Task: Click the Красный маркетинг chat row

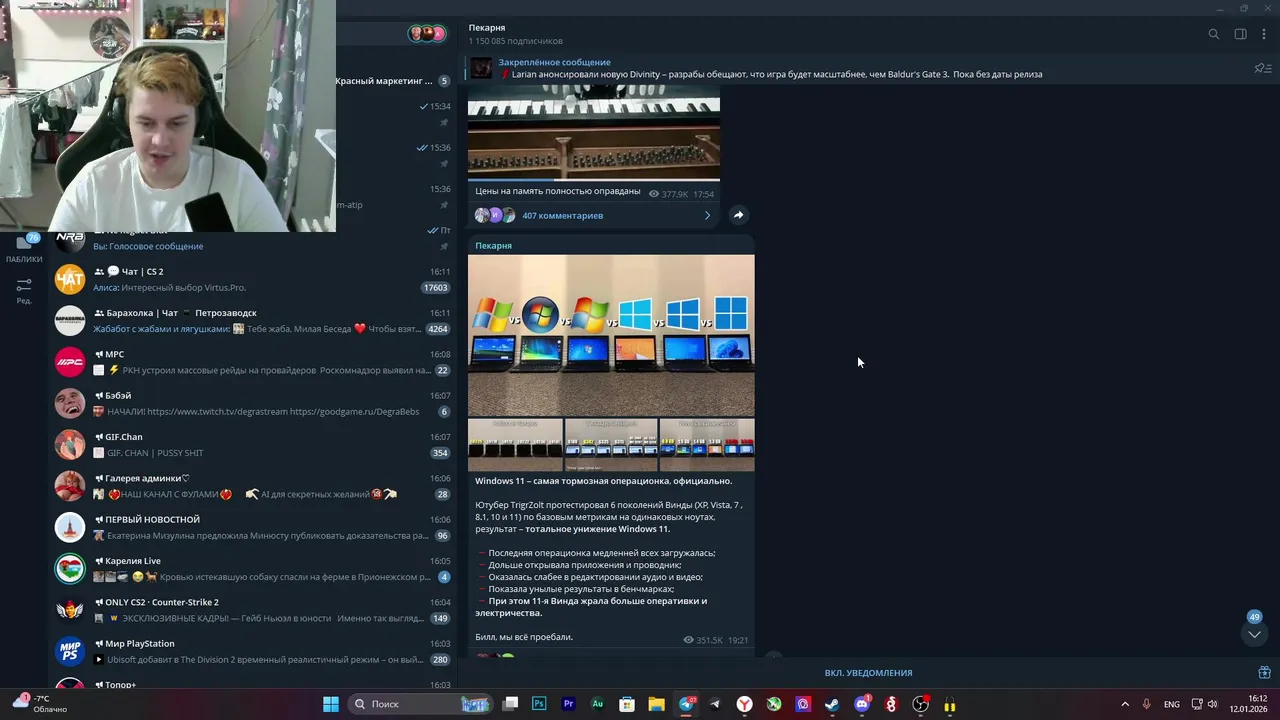Action: pos(394,81)
